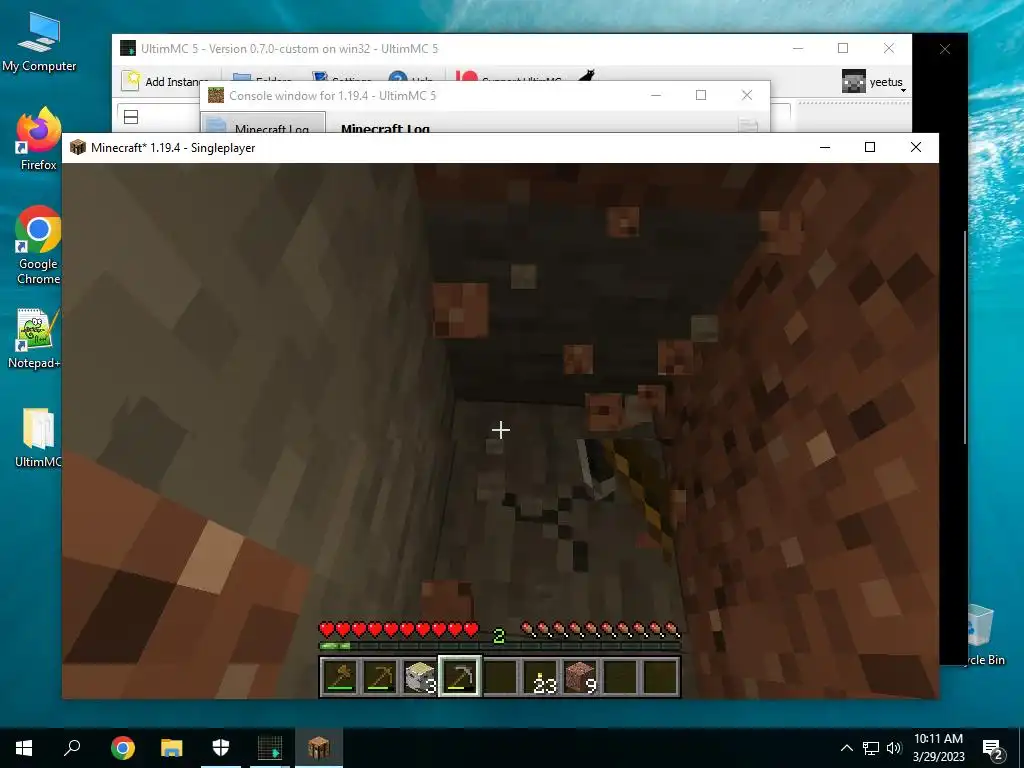Expand the hidden system tray icons chevron

click(846, 748)
